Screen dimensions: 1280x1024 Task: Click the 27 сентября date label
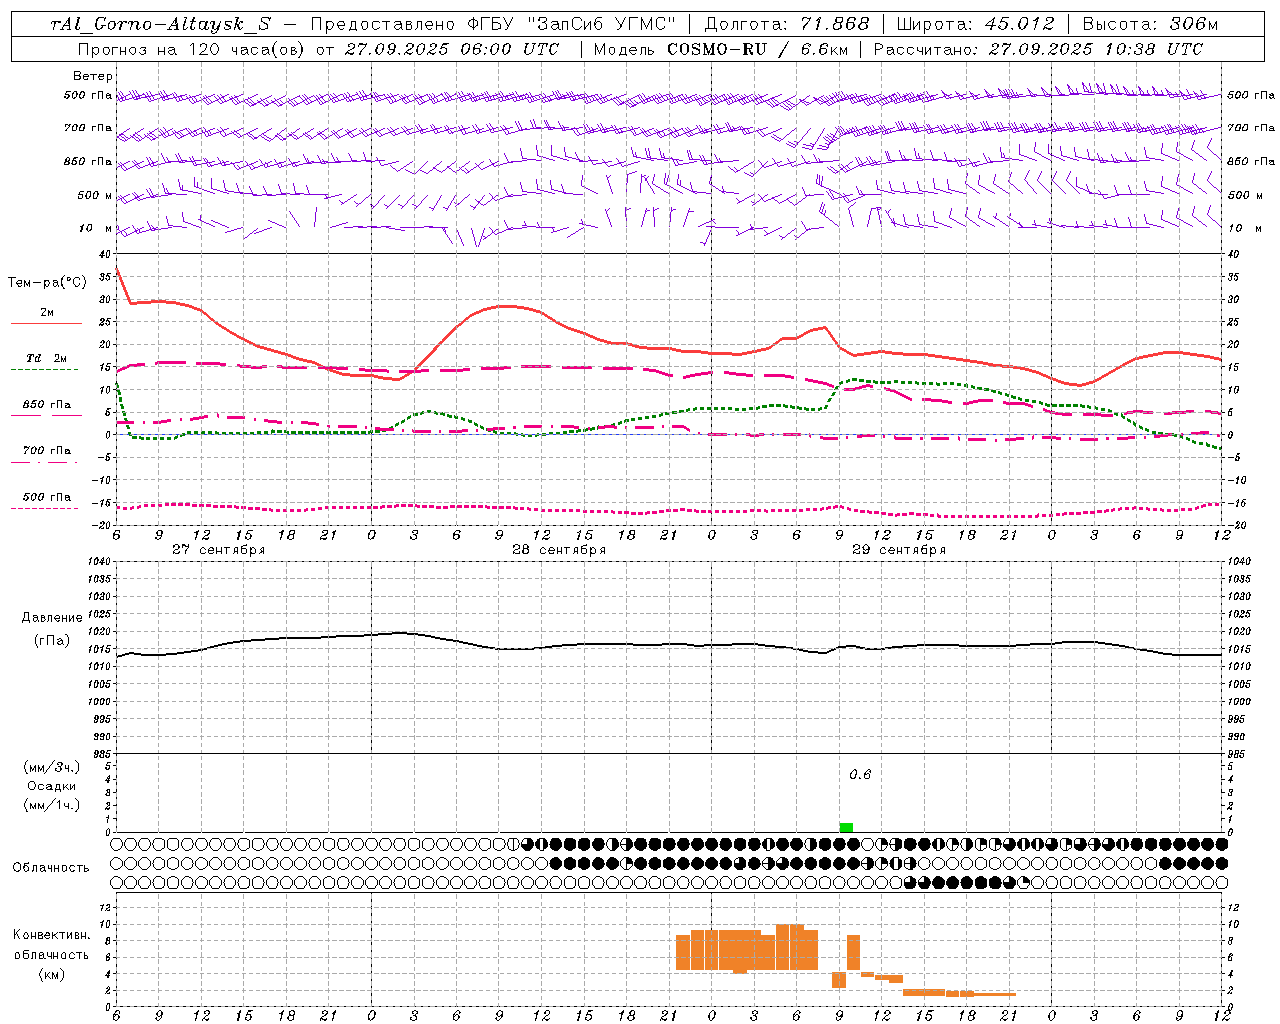tap(218, 550)
